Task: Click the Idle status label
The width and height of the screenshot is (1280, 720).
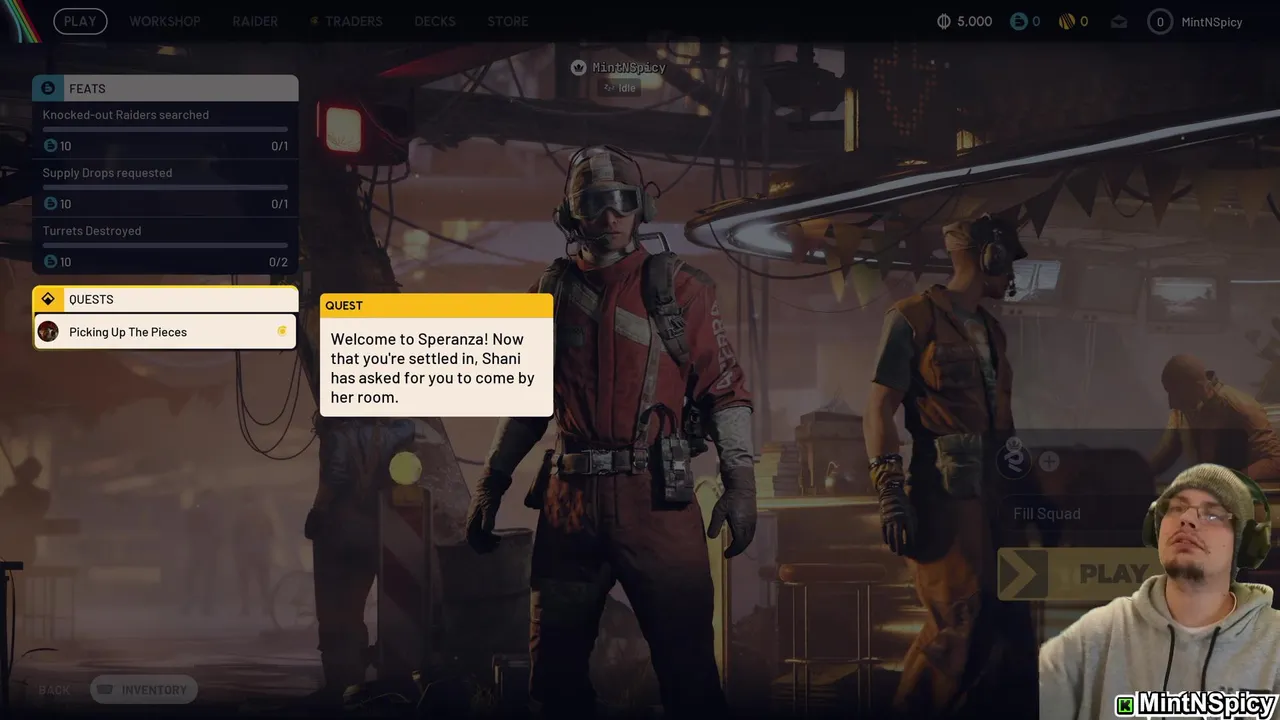Action: point(618,88)
